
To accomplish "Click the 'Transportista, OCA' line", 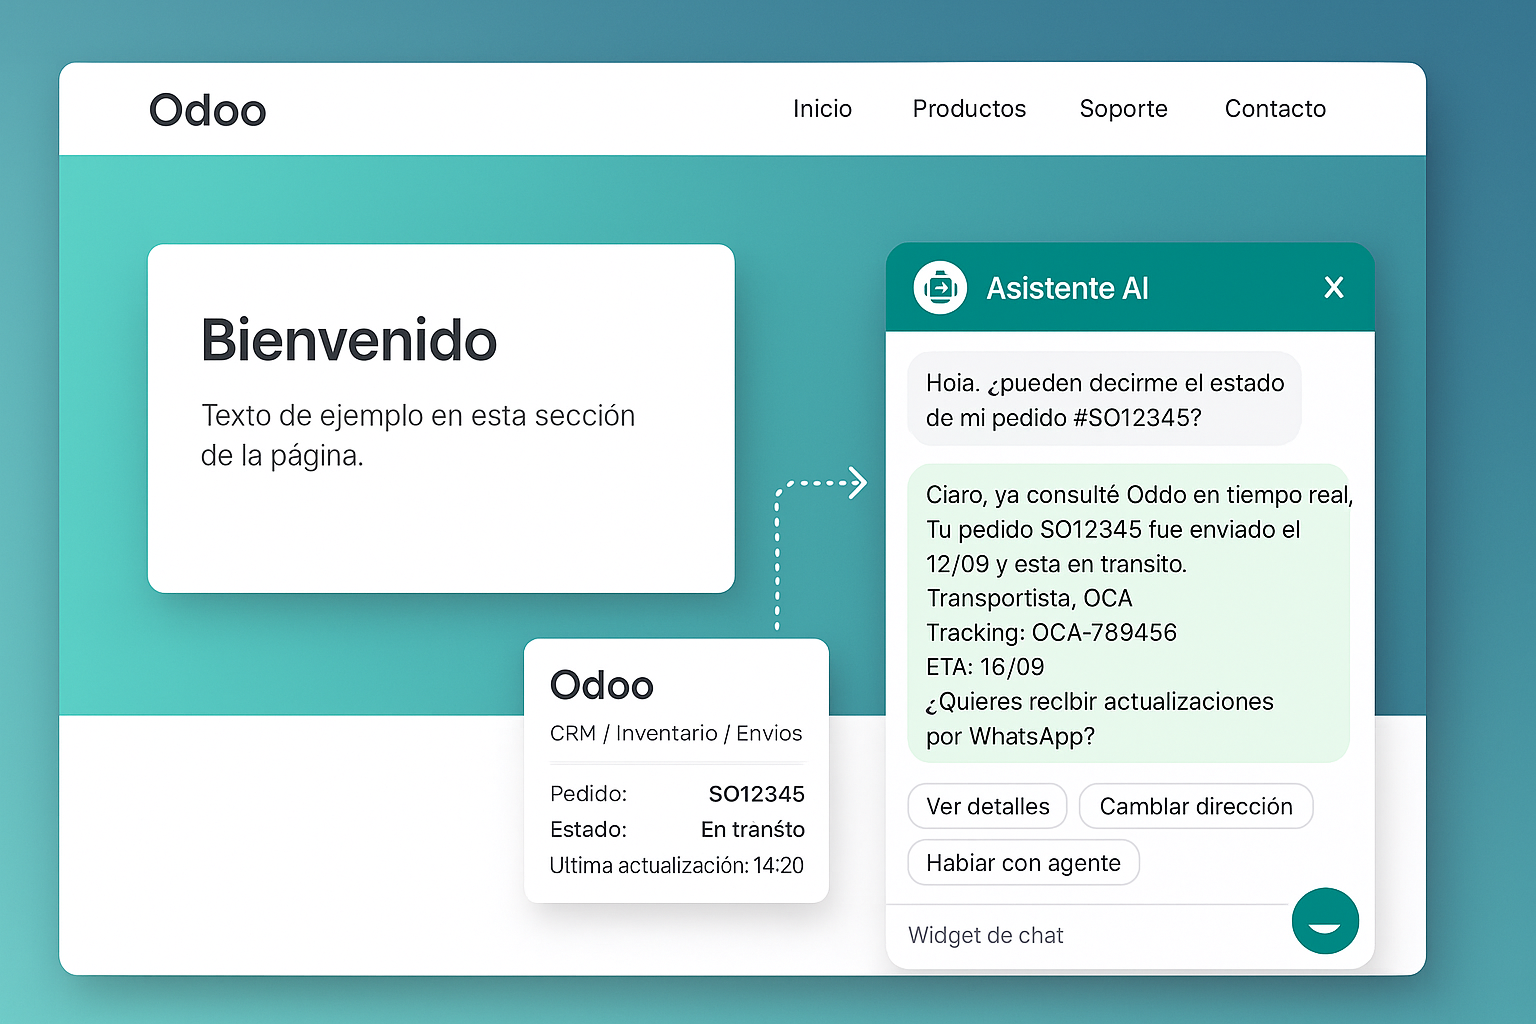I will coord(1029,598).
